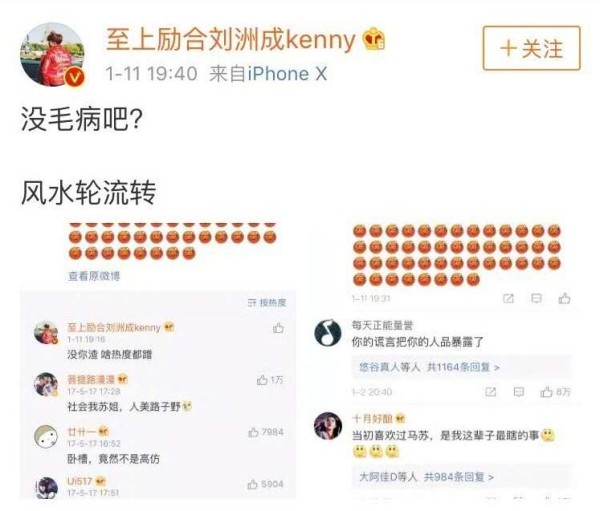Screen dimensions: 600x511
Task: Expand 共1164条回复 replies
Action: (x=430, y=367)
